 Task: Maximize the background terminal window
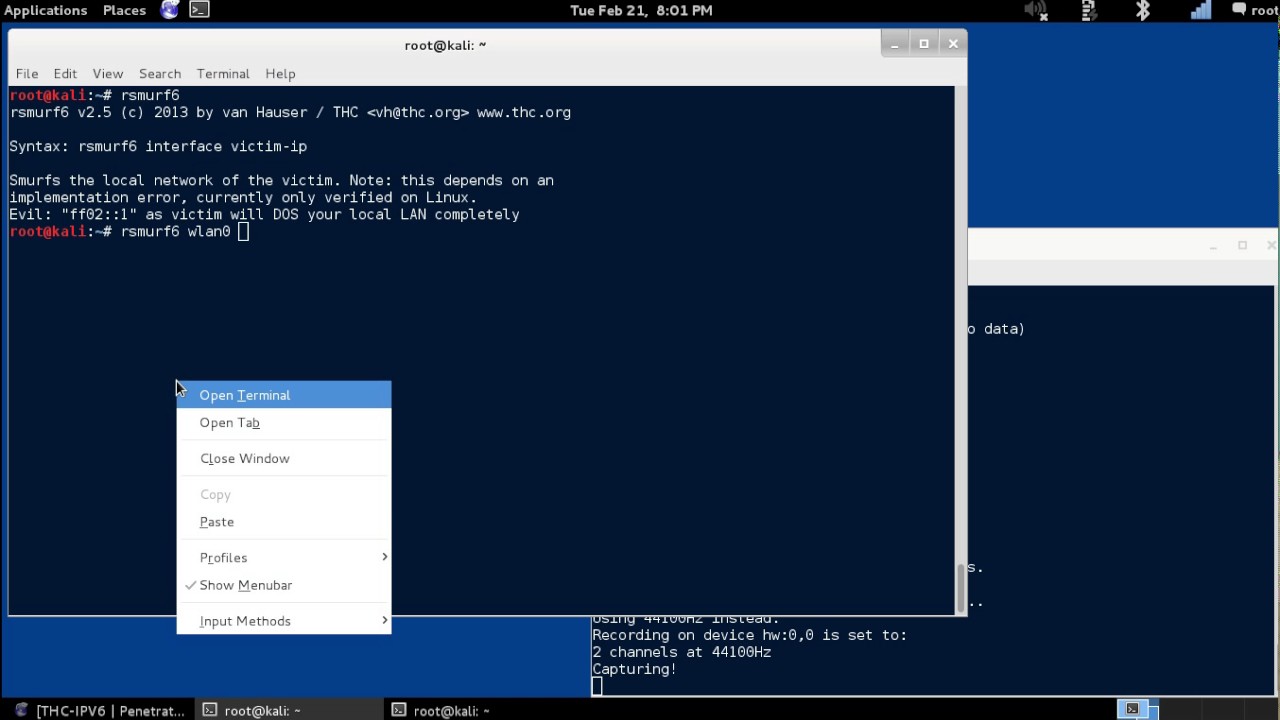pyautogui.click(x=1242, y=245)
